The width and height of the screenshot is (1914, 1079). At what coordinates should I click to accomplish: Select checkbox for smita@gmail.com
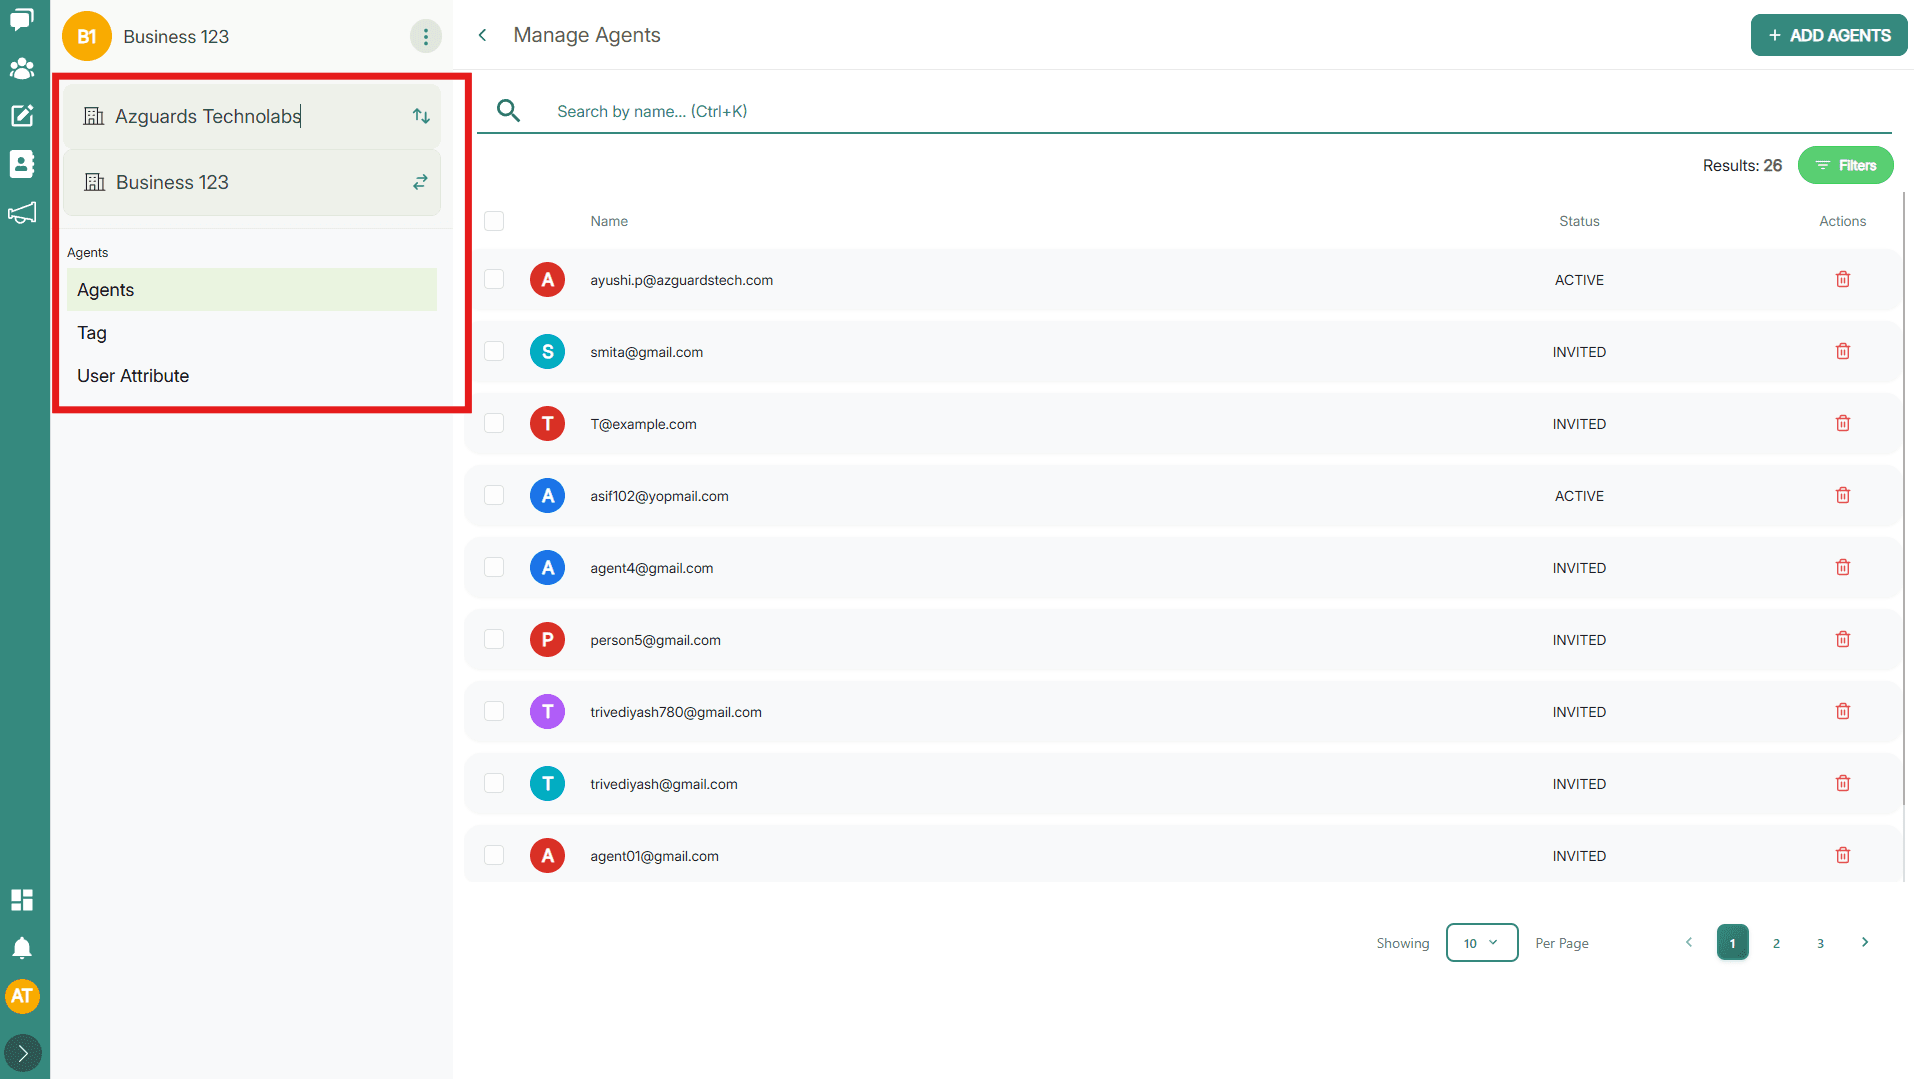pos(494,352)
